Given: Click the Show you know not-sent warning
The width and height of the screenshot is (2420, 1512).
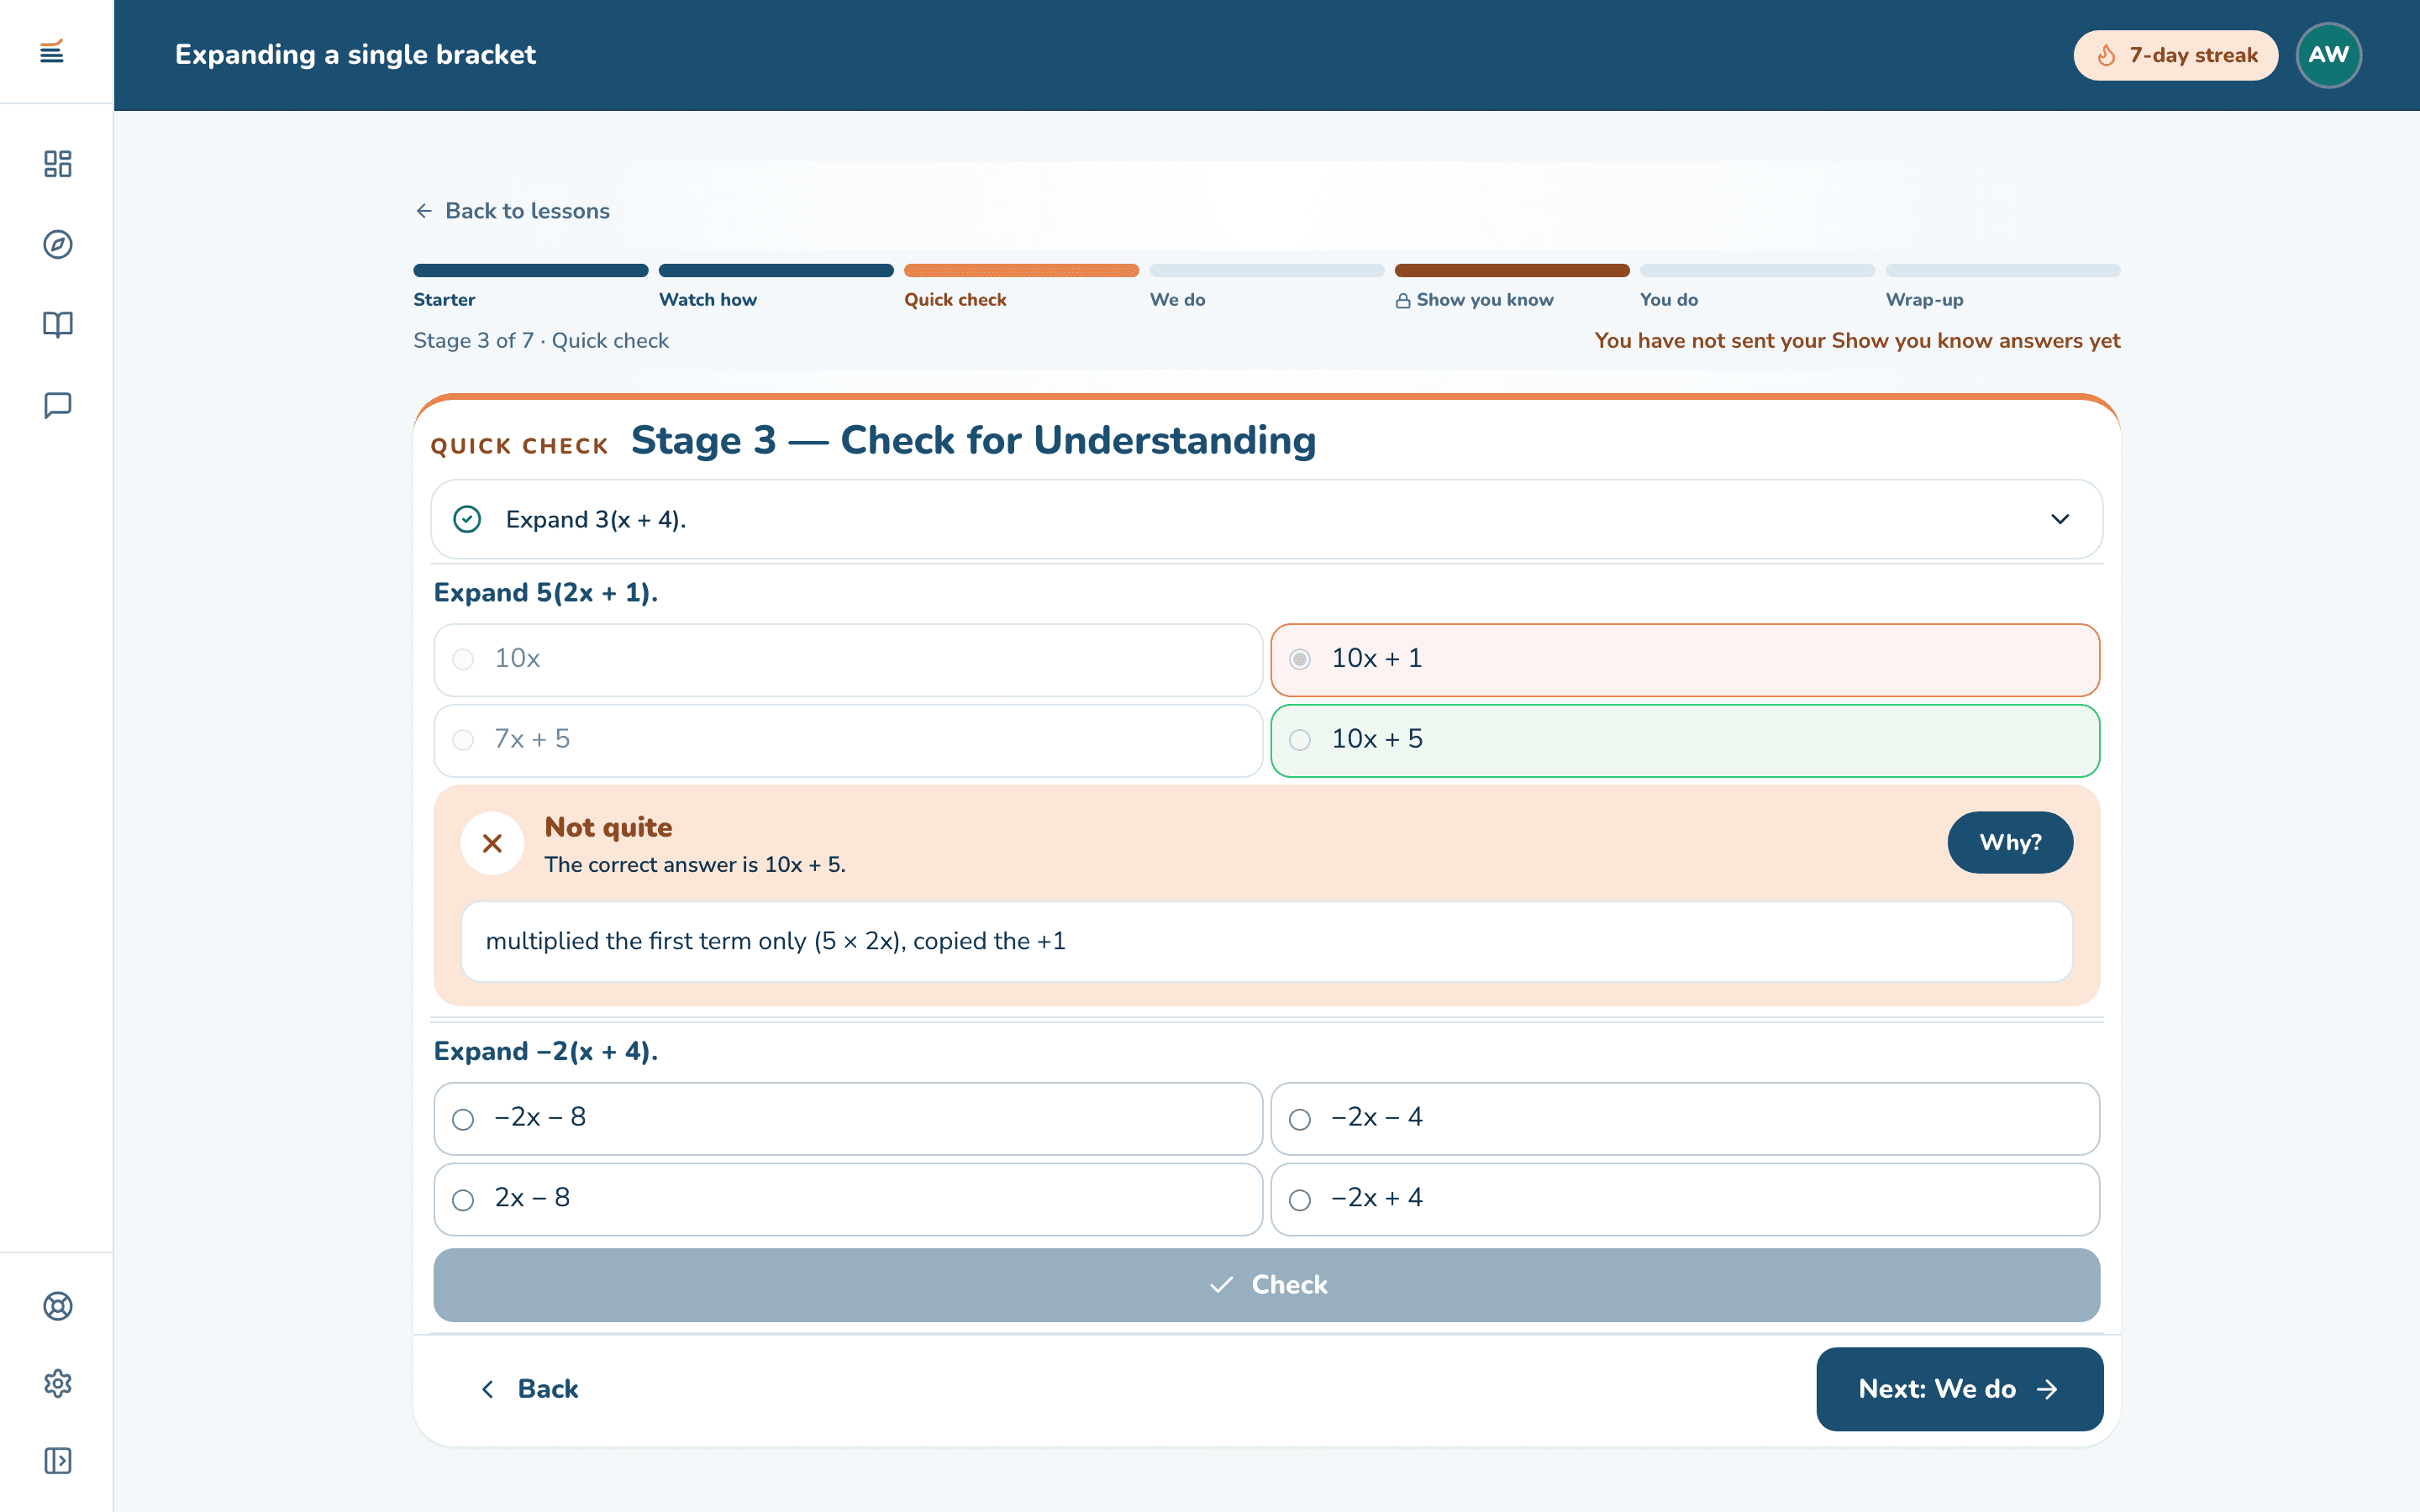Looking at the screenshot, I should 1857,341.
